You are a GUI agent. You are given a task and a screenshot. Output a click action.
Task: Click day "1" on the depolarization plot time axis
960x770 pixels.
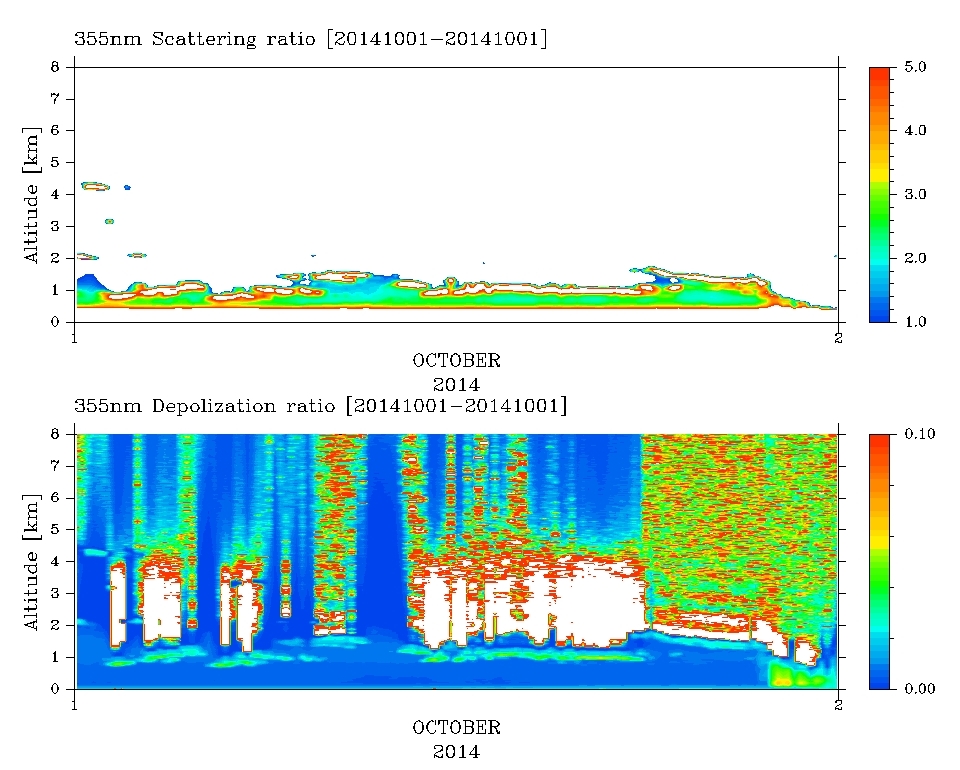pos(75,705)
